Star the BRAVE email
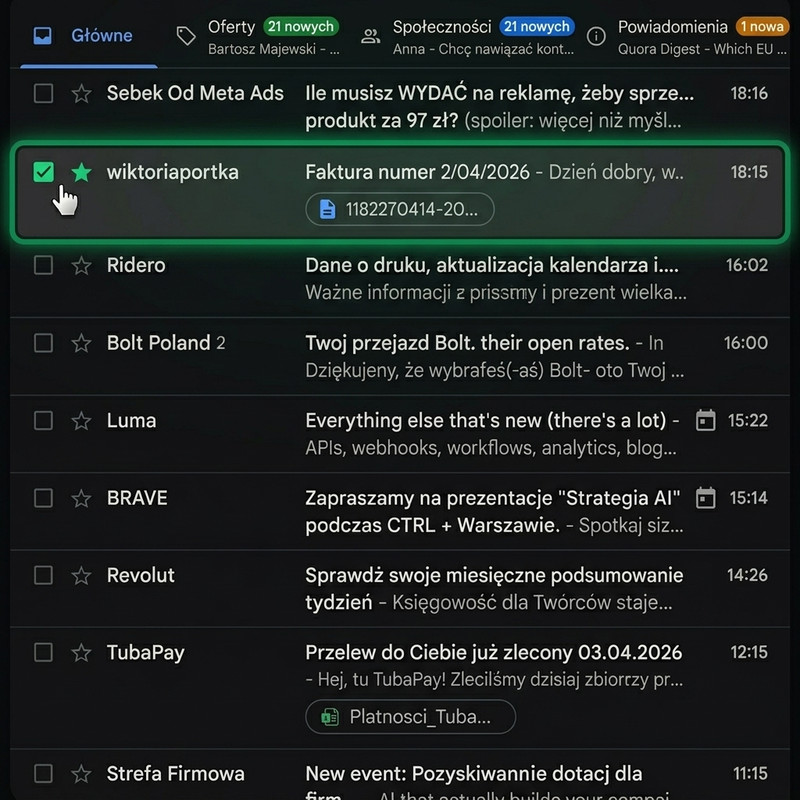The width and height of the screenshot is (800, 800). pos(82,498)
